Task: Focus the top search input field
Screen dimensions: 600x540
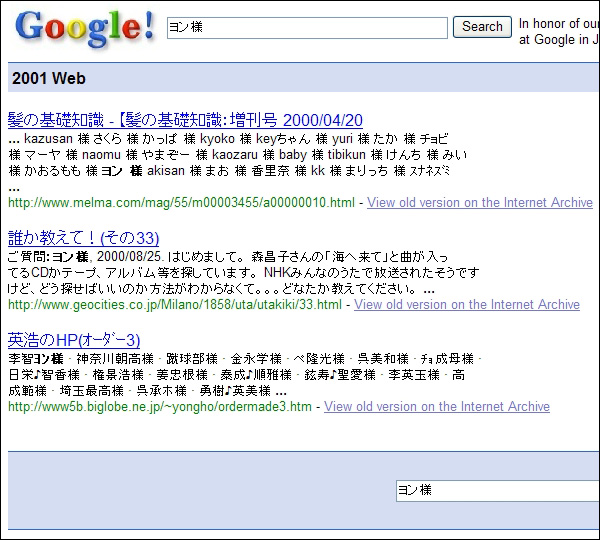Action: point(307,28)
